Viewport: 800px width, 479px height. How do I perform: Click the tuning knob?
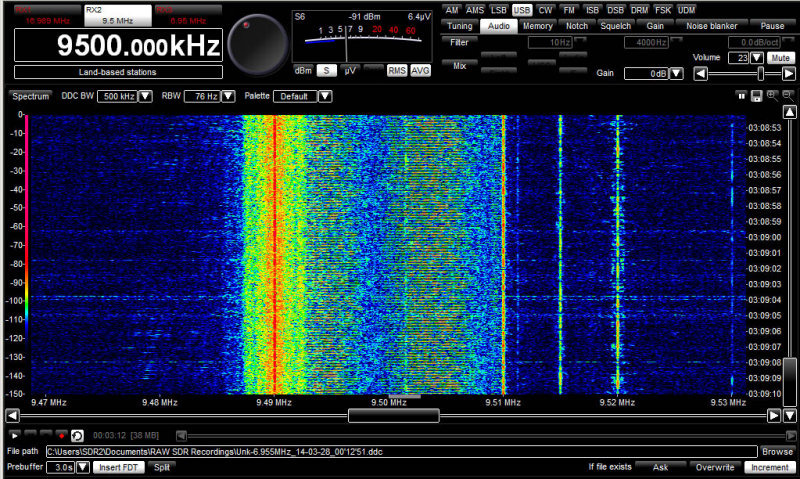258,45
